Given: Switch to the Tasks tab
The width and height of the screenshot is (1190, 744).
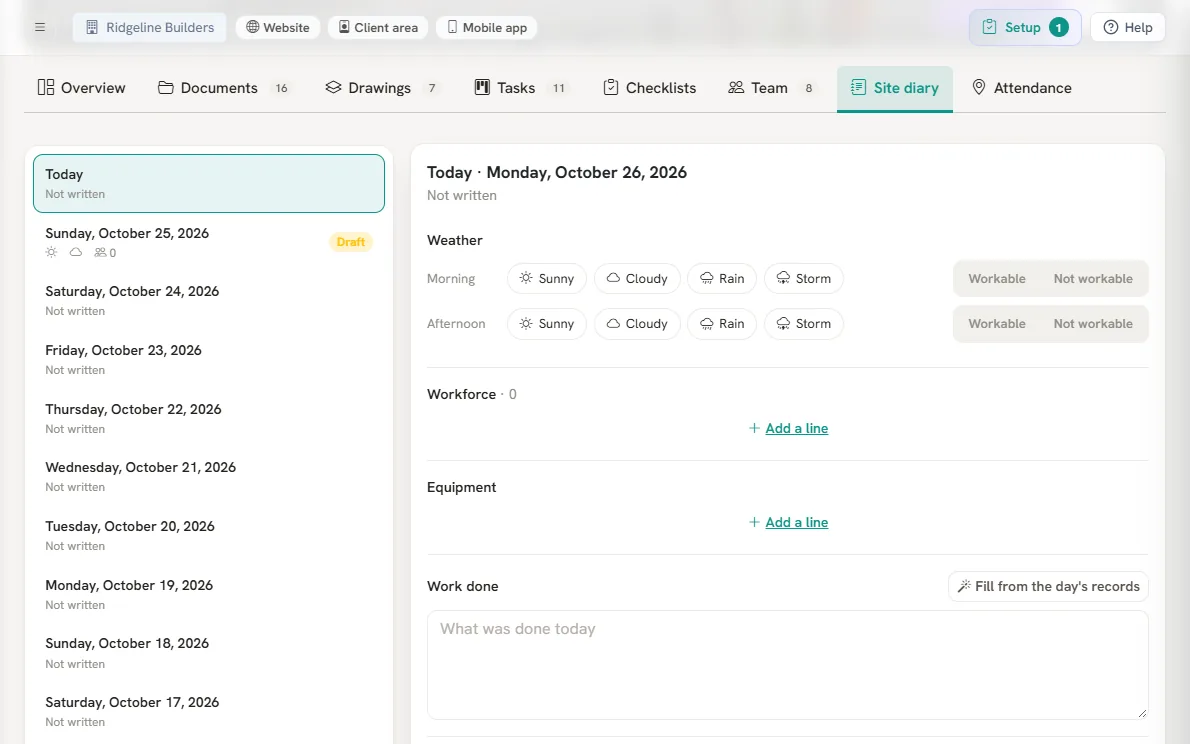Looking at the screenshot, I should coord(524,88).
